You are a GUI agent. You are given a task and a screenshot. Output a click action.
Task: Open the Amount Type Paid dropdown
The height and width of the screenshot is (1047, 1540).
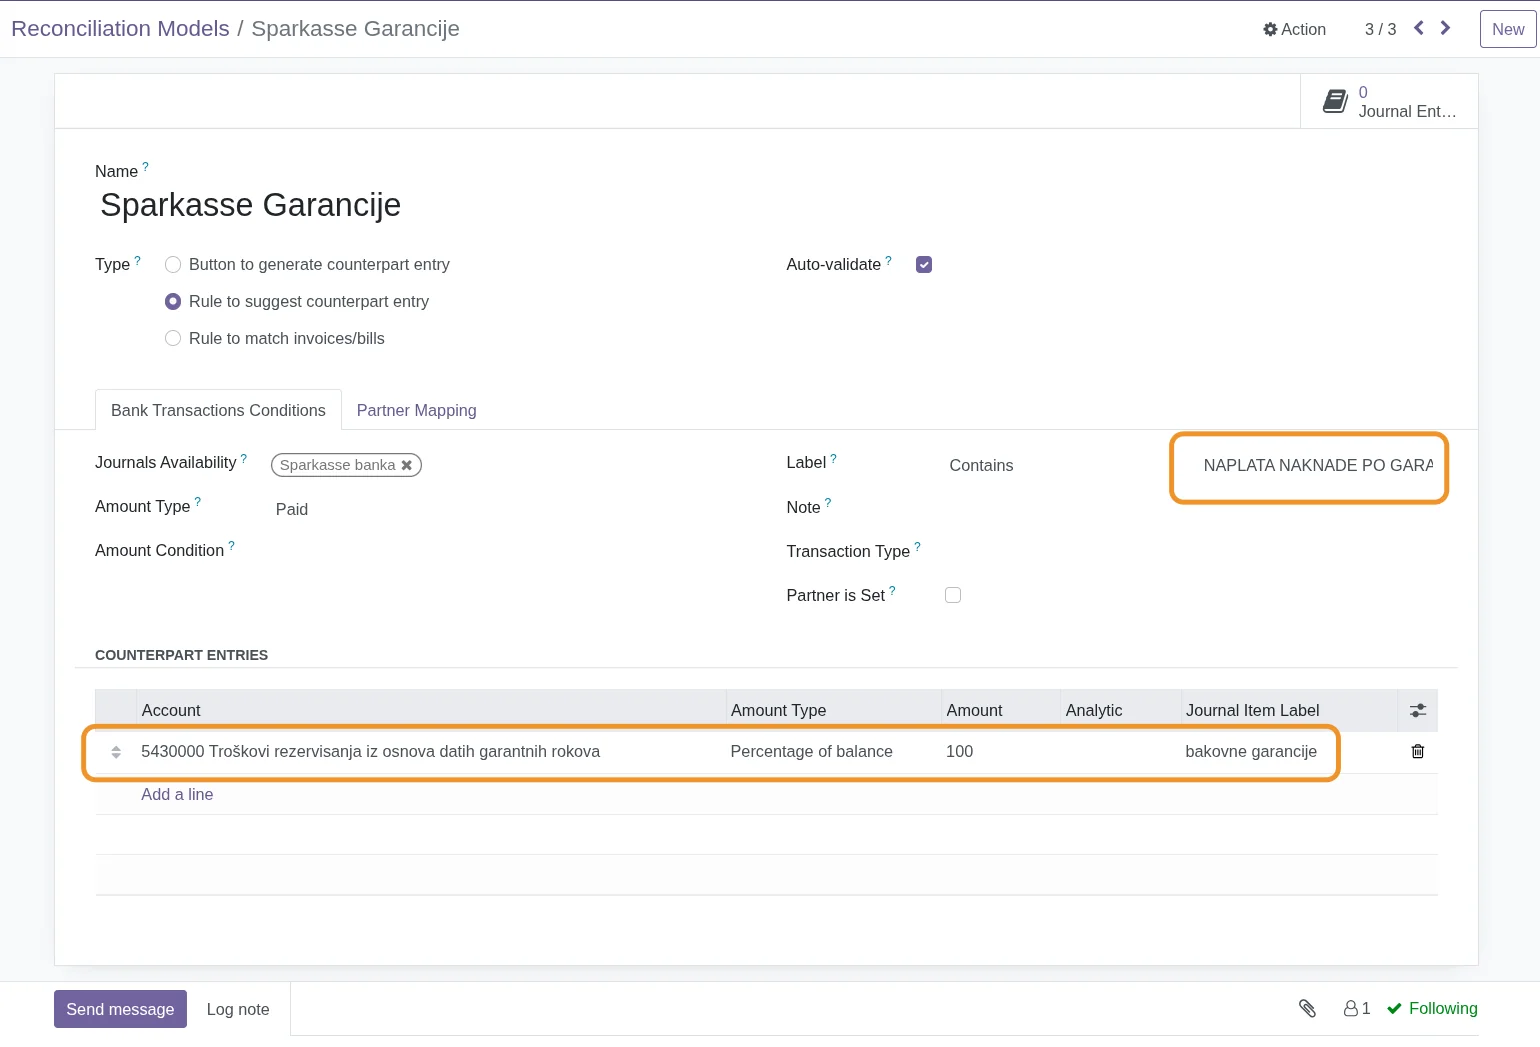[292, 509]
